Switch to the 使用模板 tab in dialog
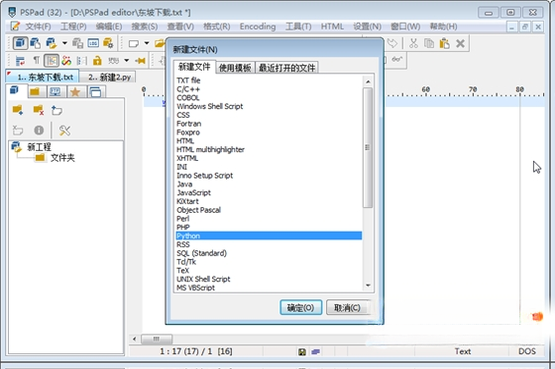This screenshot has width=555, height=369. pos(235,68)
